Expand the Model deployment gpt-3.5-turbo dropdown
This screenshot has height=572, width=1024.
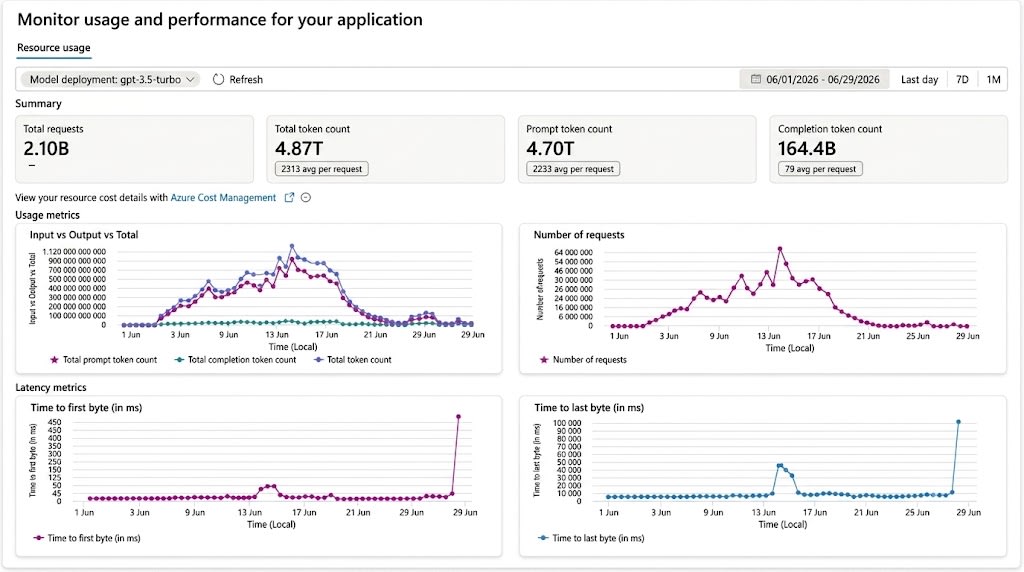[x=110, y=79]
